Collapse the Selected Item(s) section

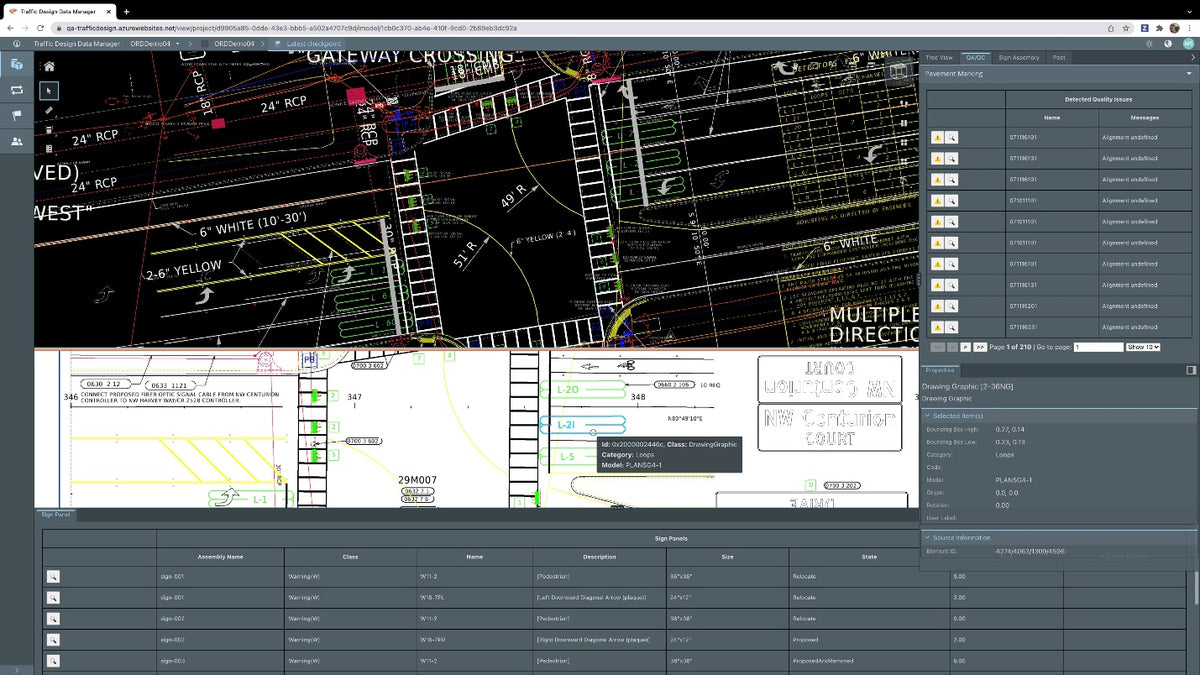point(926,414)
